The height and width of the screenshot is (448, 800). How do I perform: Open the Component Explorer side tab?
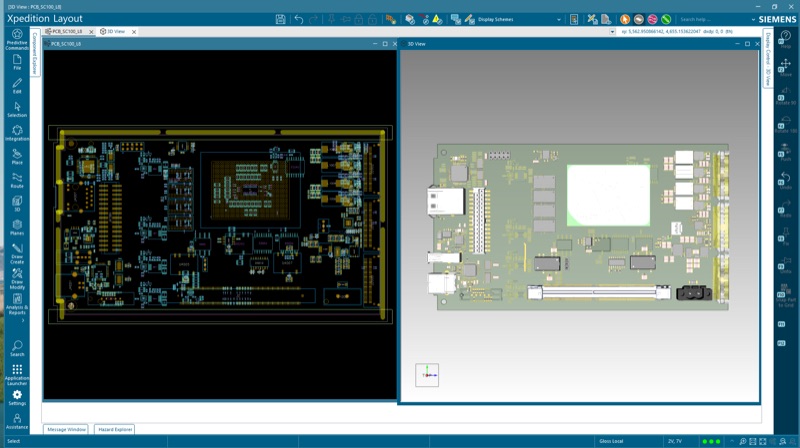tap(35, 54)
